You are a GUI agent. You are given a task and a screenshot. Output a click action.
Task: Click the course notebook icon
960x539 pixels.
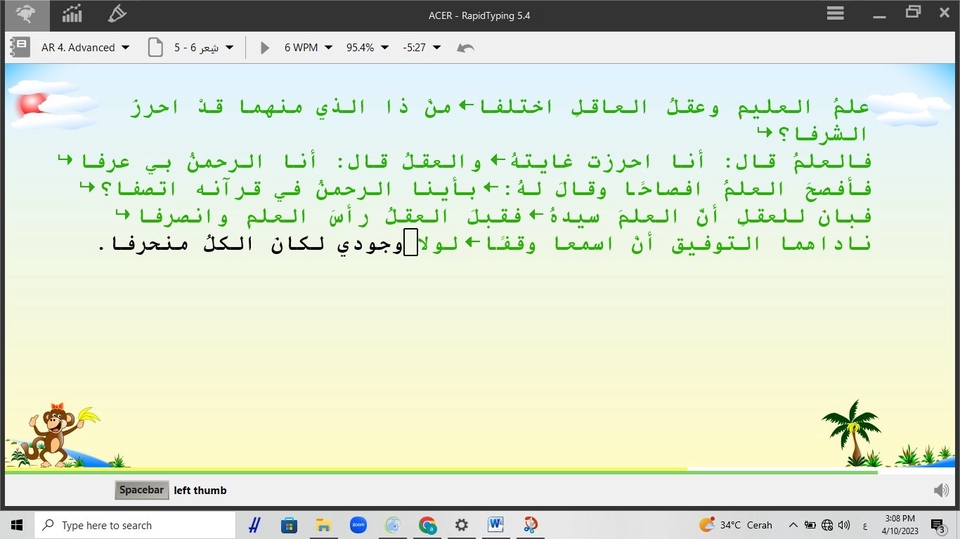pyautogui.click(x=20, y=47)
